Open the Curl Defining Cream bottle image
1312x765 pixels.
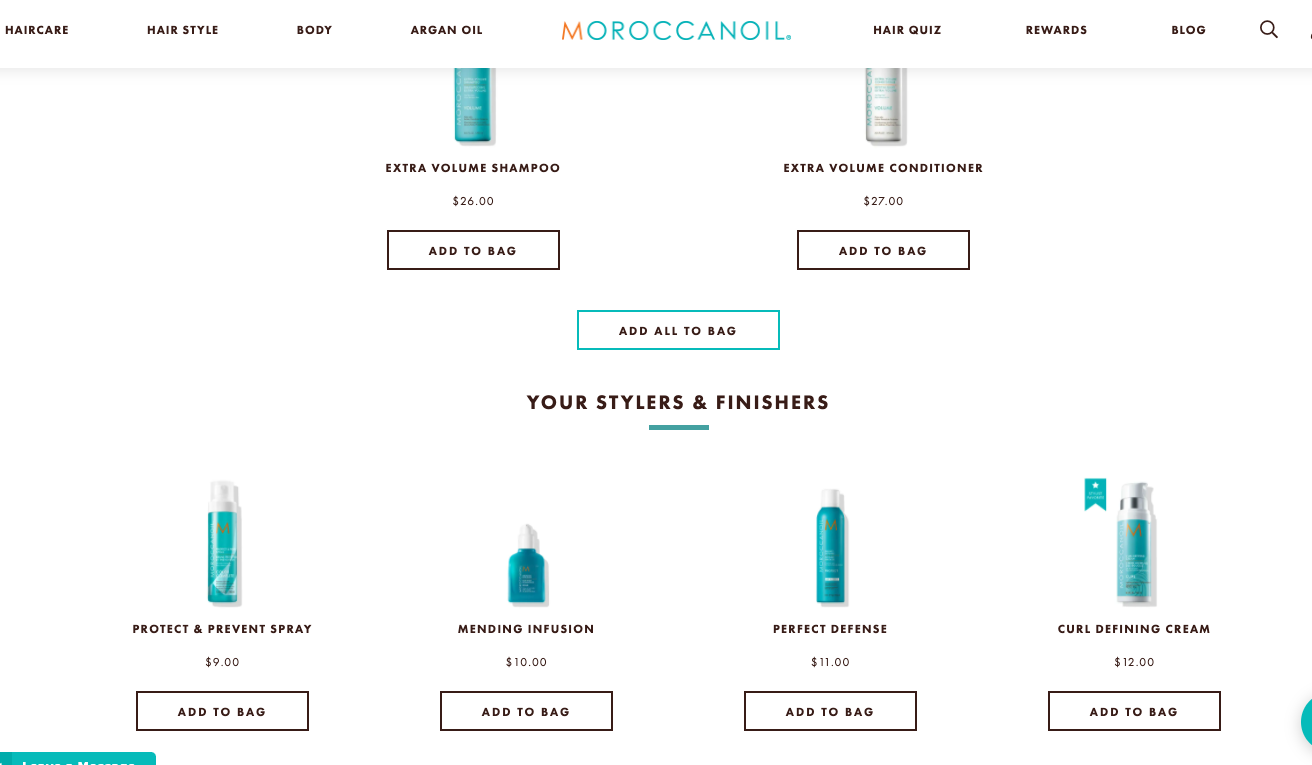[x=1135, y=545]
